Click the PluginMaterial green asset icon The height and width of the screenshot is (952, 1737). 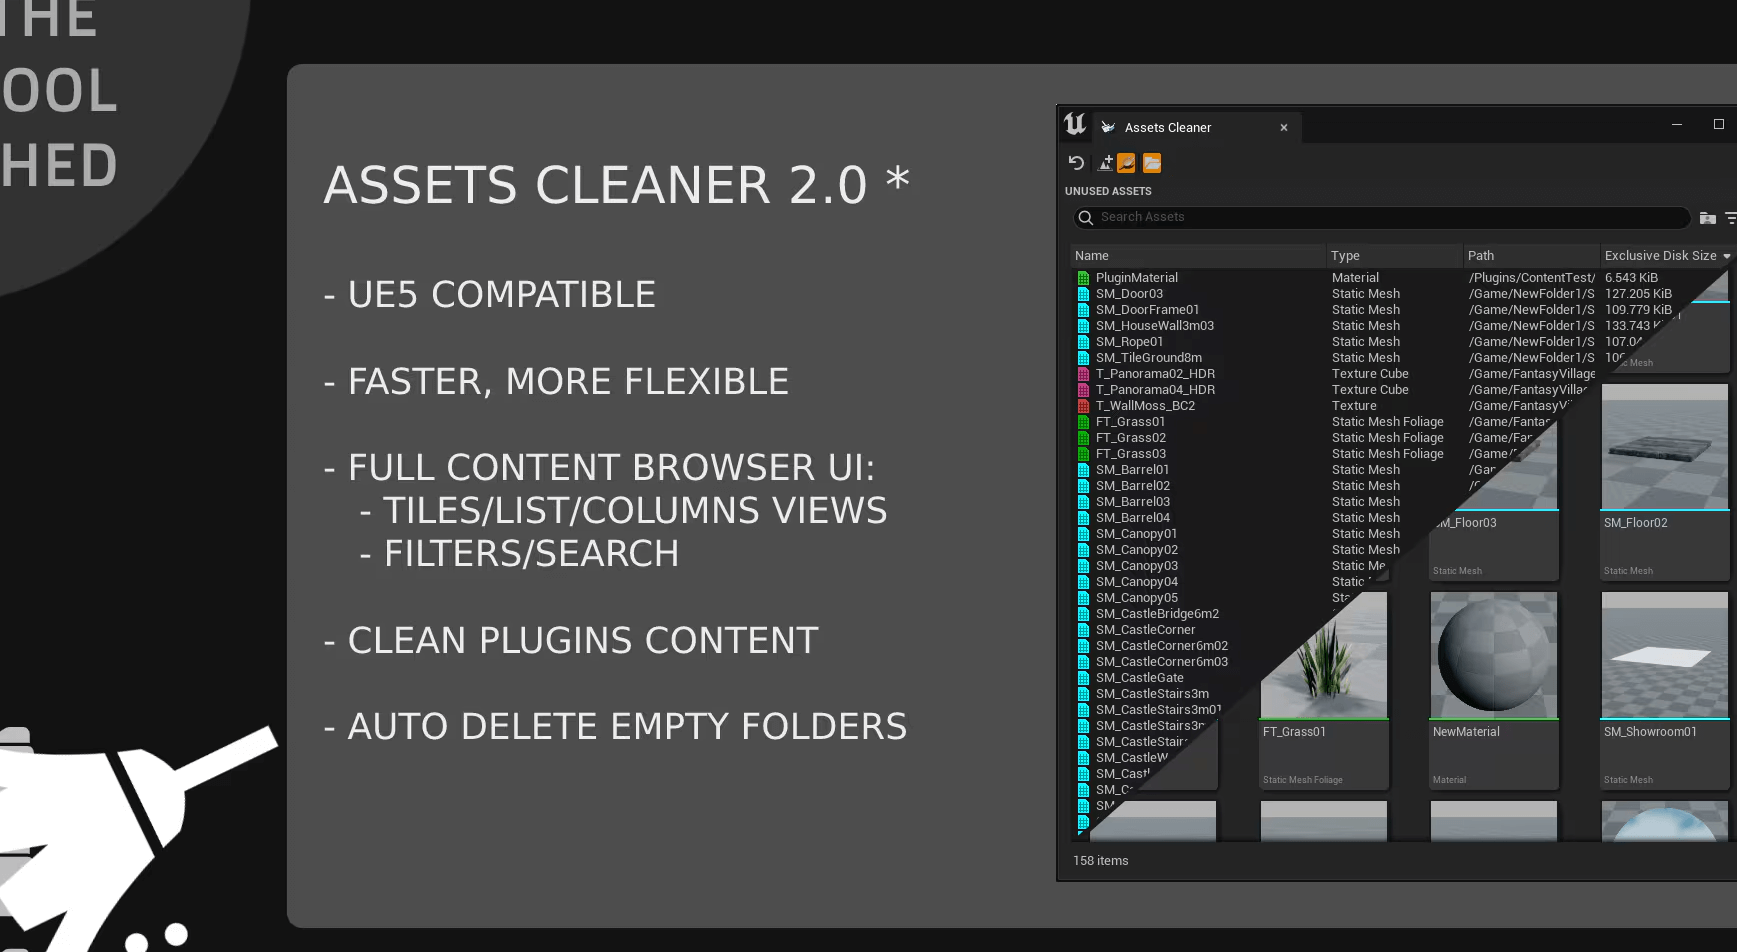click(x=1083, y=278)
